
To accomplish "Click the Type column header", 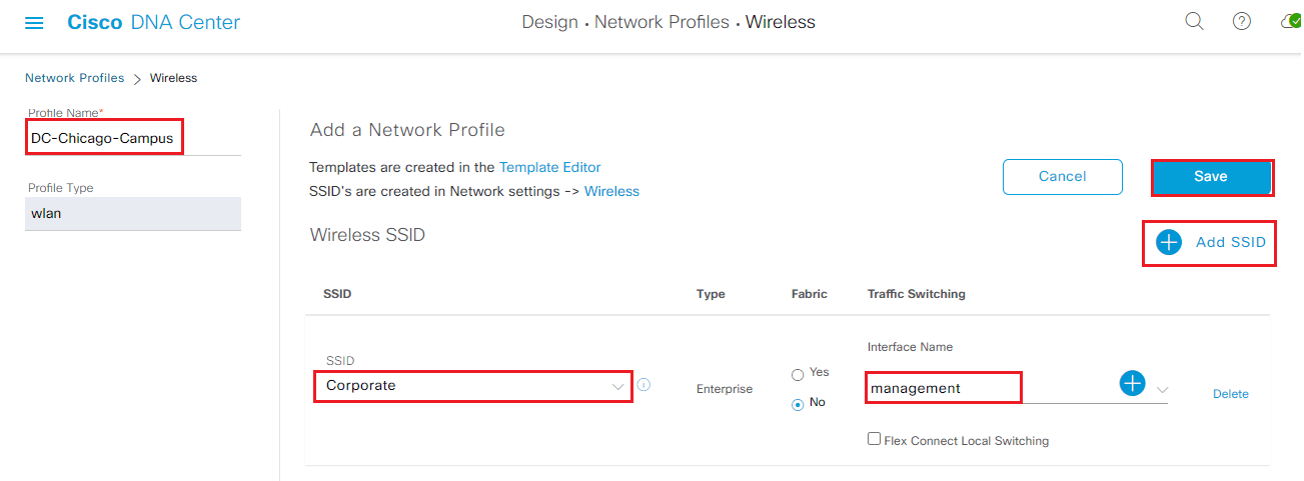I will [711, 294].
